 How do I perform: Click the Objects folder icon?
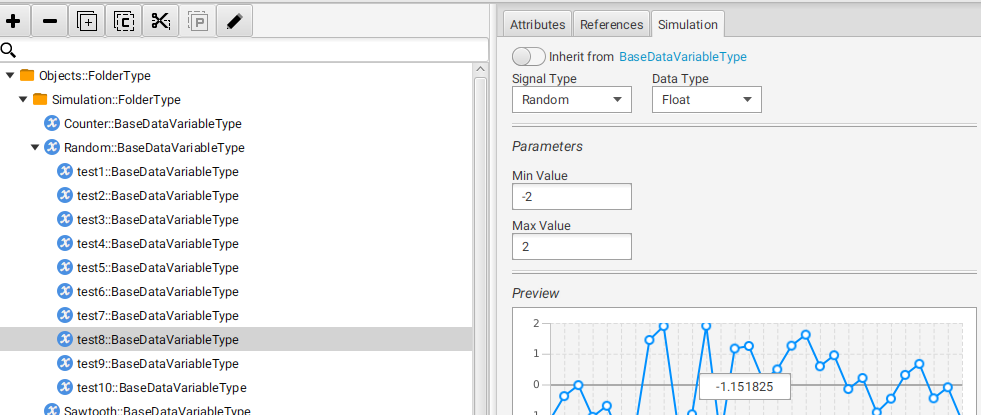[26, 76]
